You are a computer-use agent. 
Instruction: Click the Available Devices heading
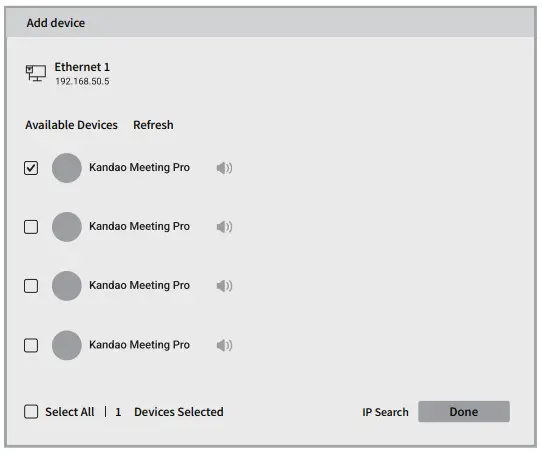(x=72, y=125)
